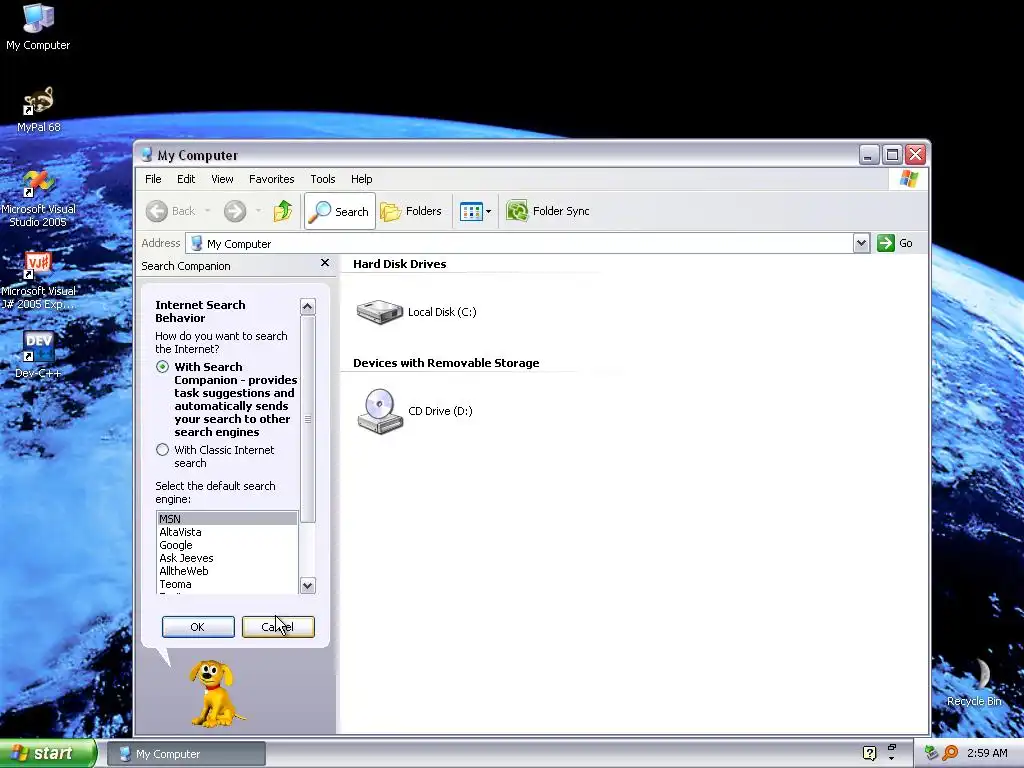Open Microsoft Visual Studio 2005 shortcut

(x=39, y=199)
